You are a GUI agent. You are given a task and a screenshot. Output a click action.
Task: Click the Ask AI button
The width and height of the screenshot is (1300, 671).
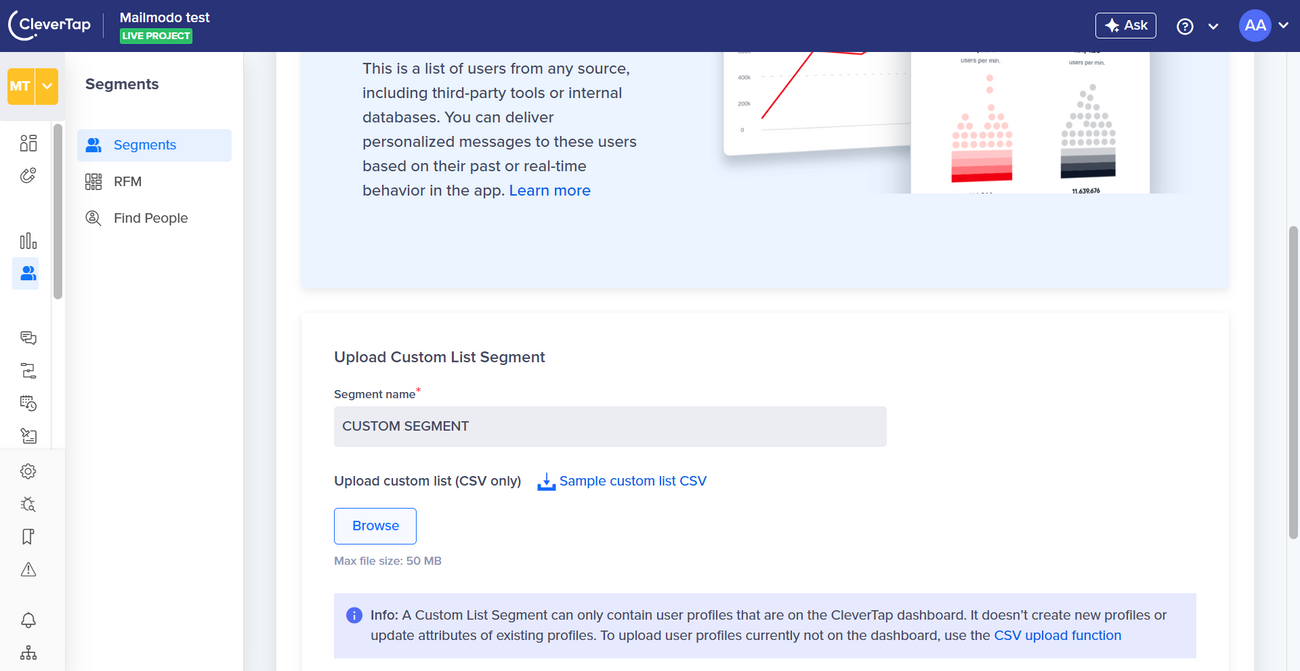click(1125, 26)
